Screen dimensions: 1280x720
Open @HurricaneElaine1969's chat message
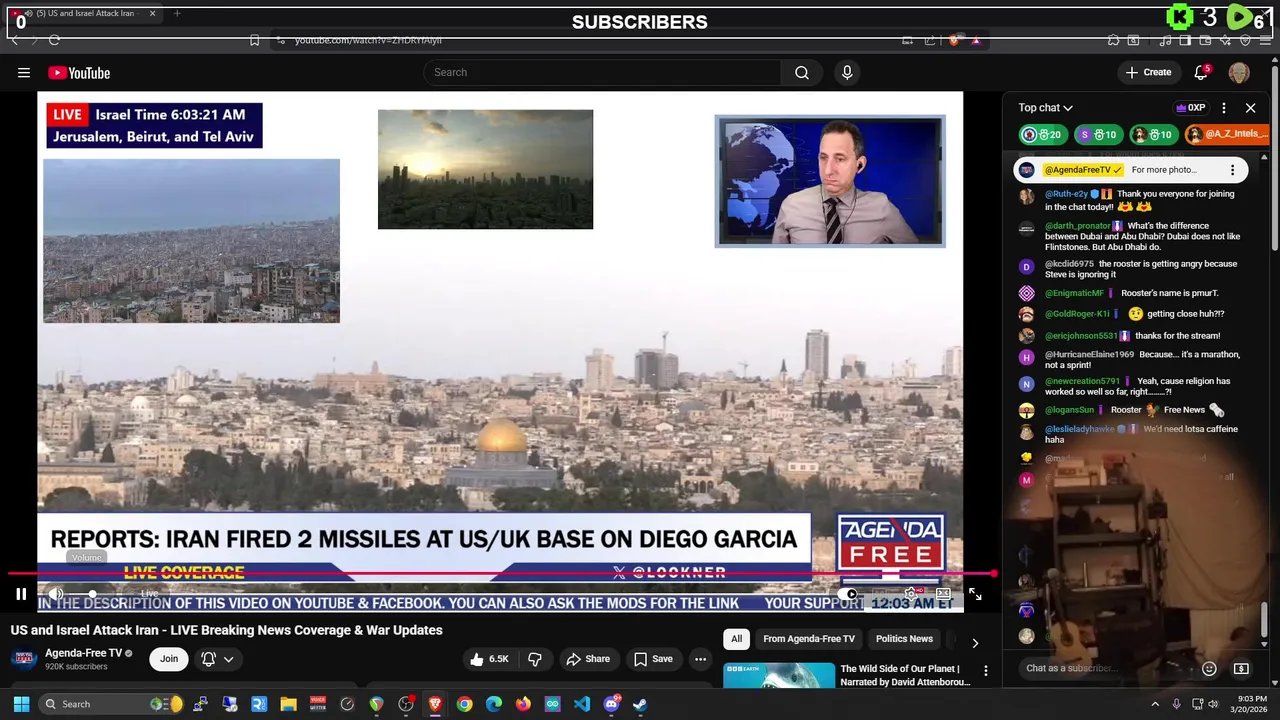[1143, 360]
